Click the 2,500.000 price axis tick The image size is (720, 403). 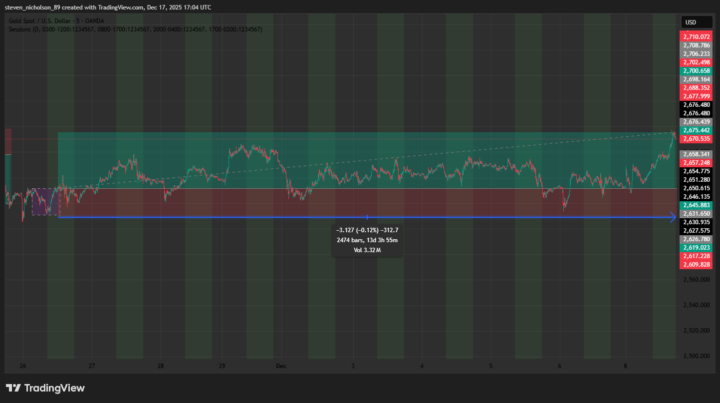tap(696, 356)
